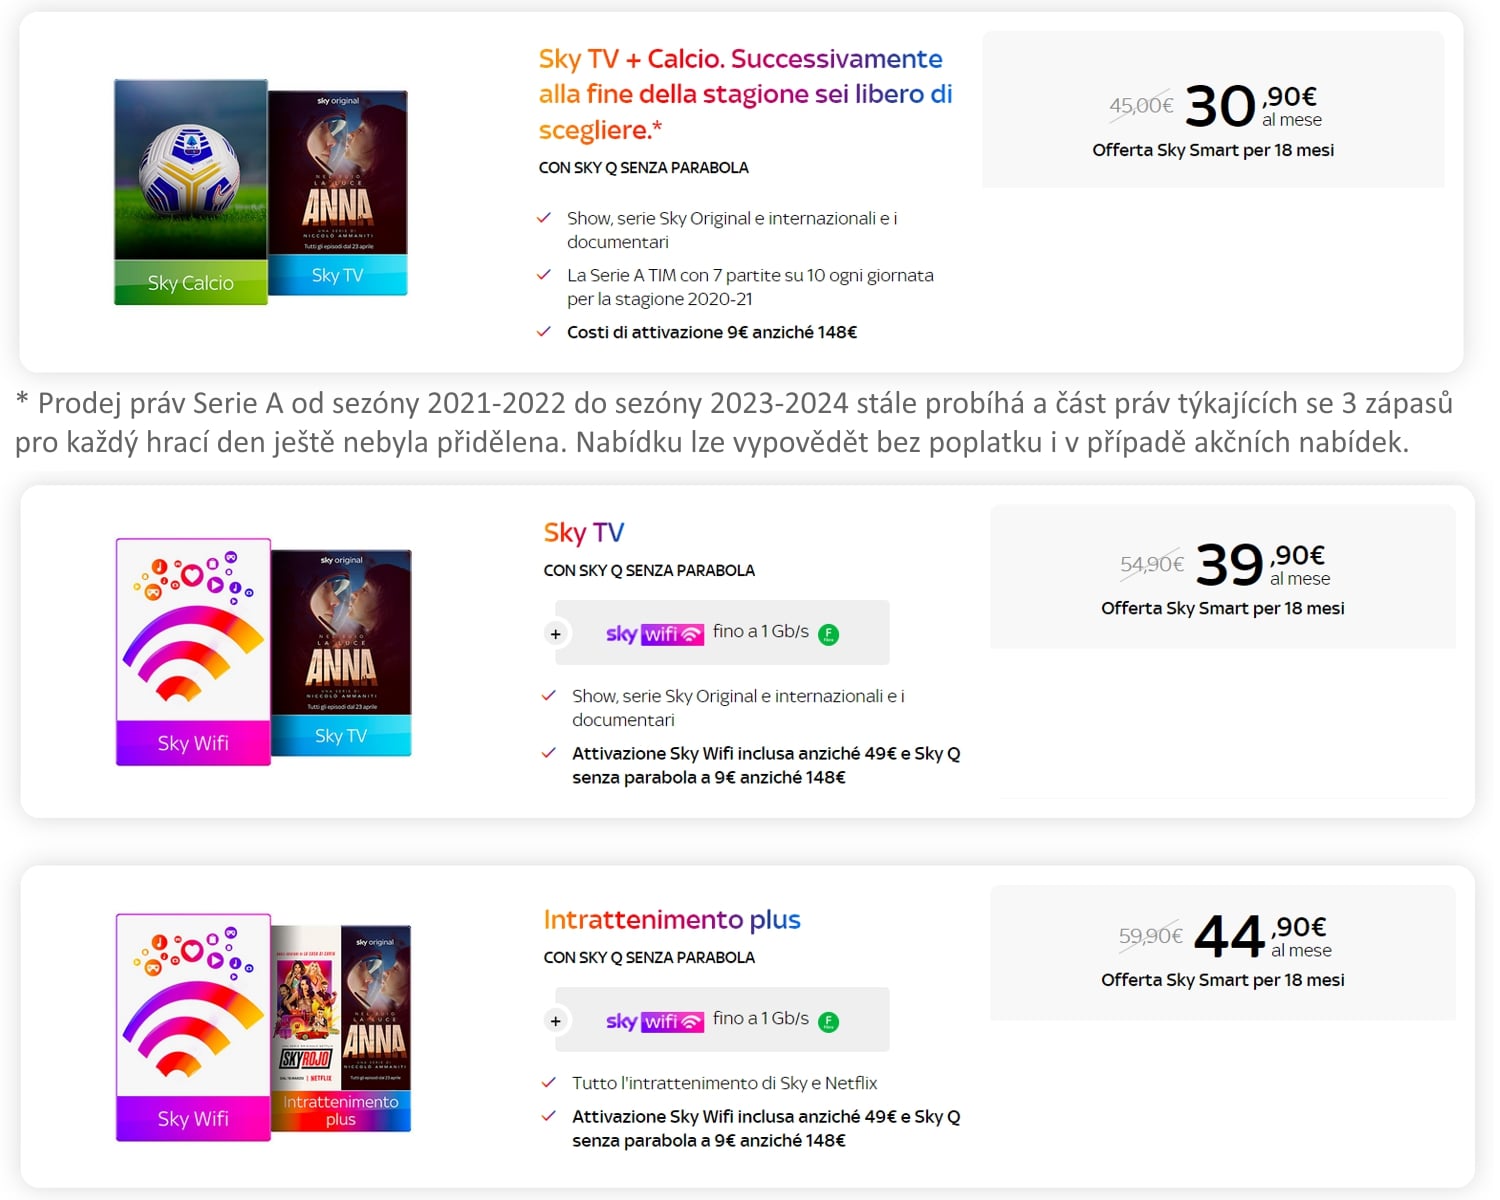Screen dimensions: 1500x1200
Task: Open the 'Sky TV + Calcio' offer title
Action: pos(745,94)
